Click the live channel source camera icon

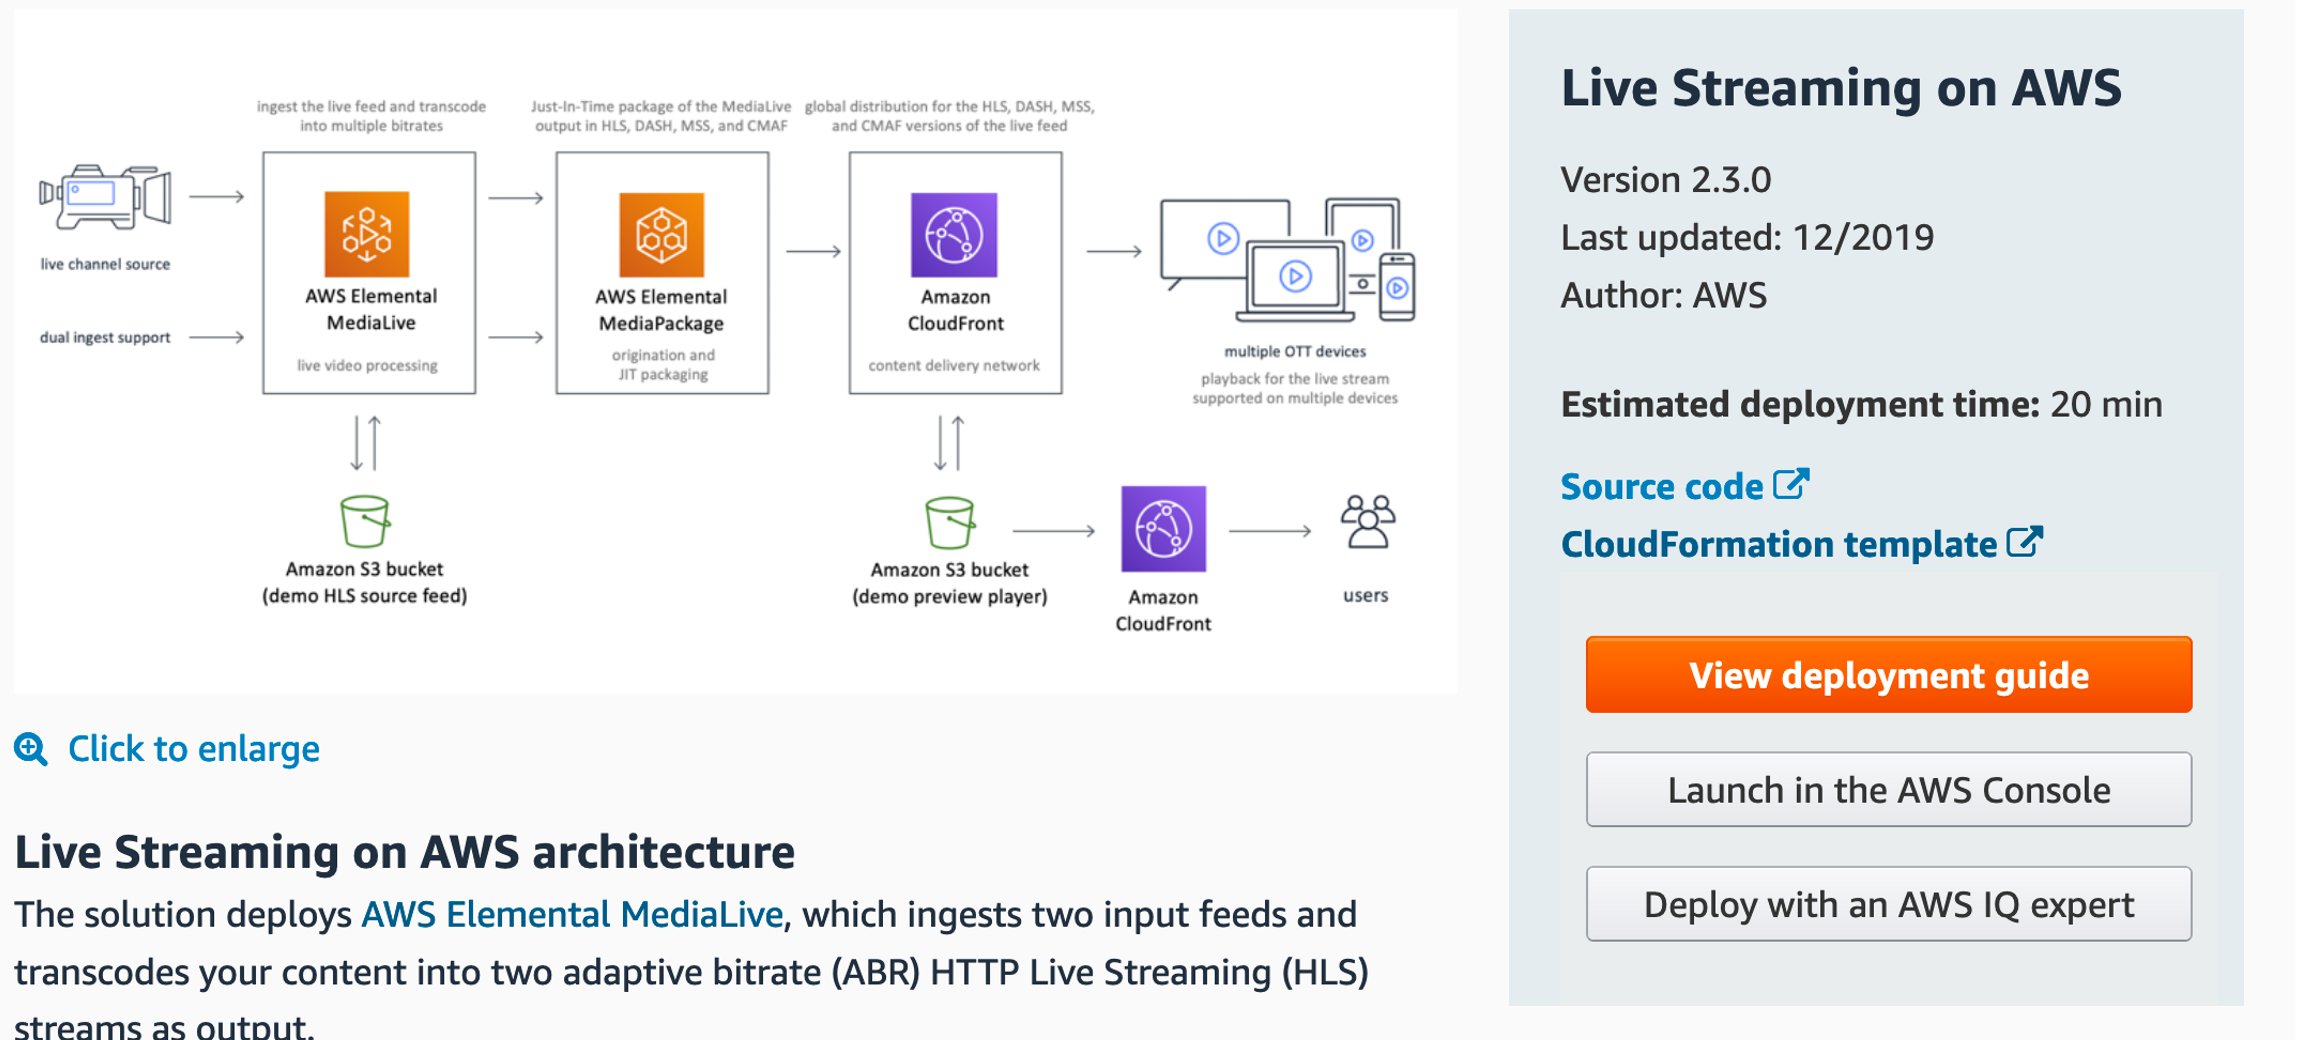coord(105,198)
